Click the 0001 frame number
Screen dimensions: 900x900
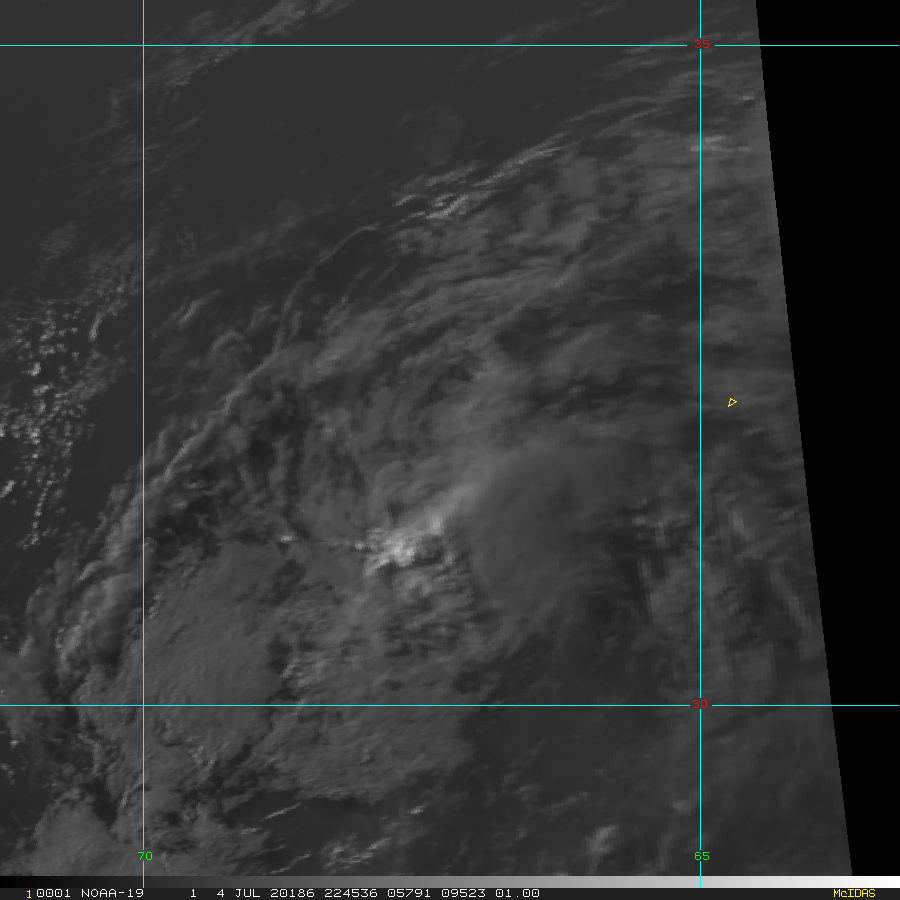(53, 893)
